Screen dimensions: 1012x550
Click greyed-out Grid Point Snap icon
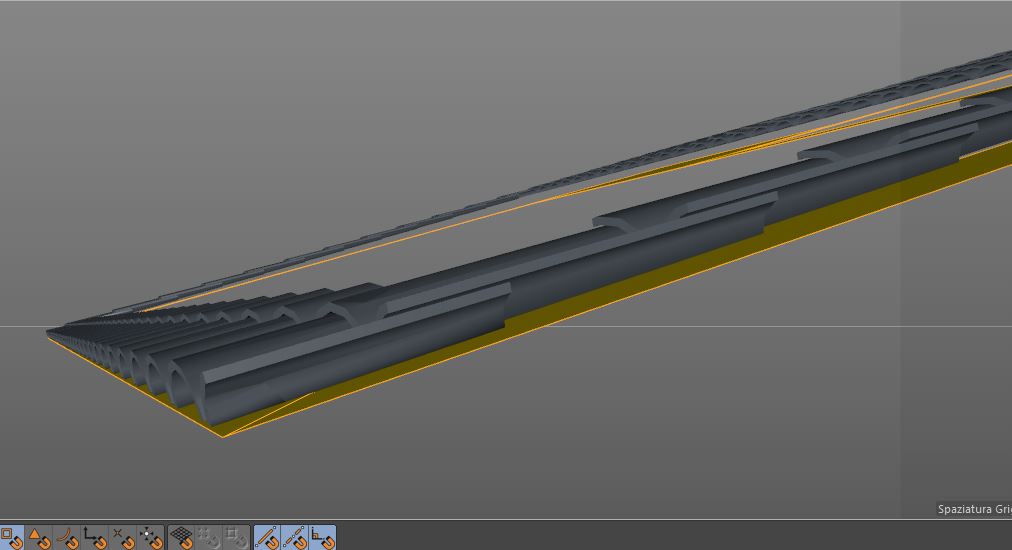point(208,538)
